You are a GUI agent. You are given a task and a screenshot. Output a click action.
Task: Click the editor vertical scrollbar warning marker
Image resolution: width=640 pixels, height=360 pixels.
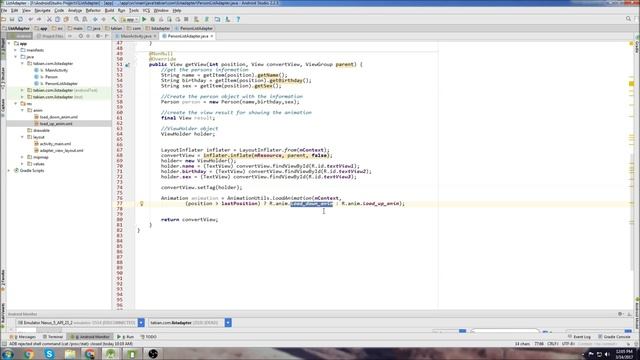point(631,84)
